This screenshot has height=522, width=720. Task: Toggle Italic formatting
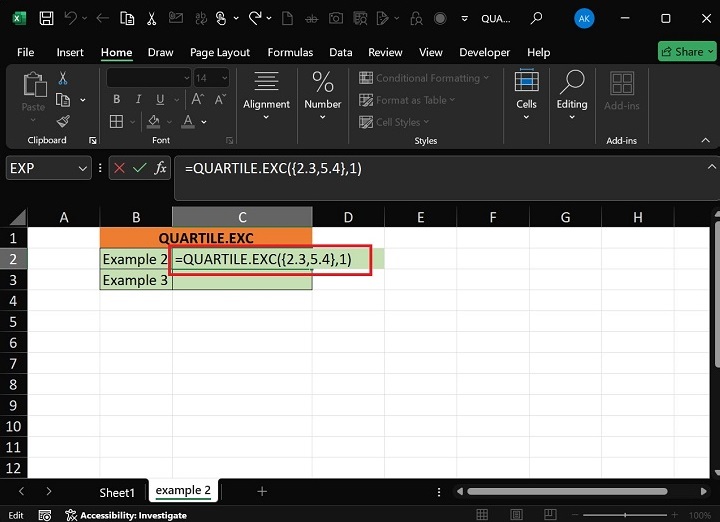tap(138, 99)
